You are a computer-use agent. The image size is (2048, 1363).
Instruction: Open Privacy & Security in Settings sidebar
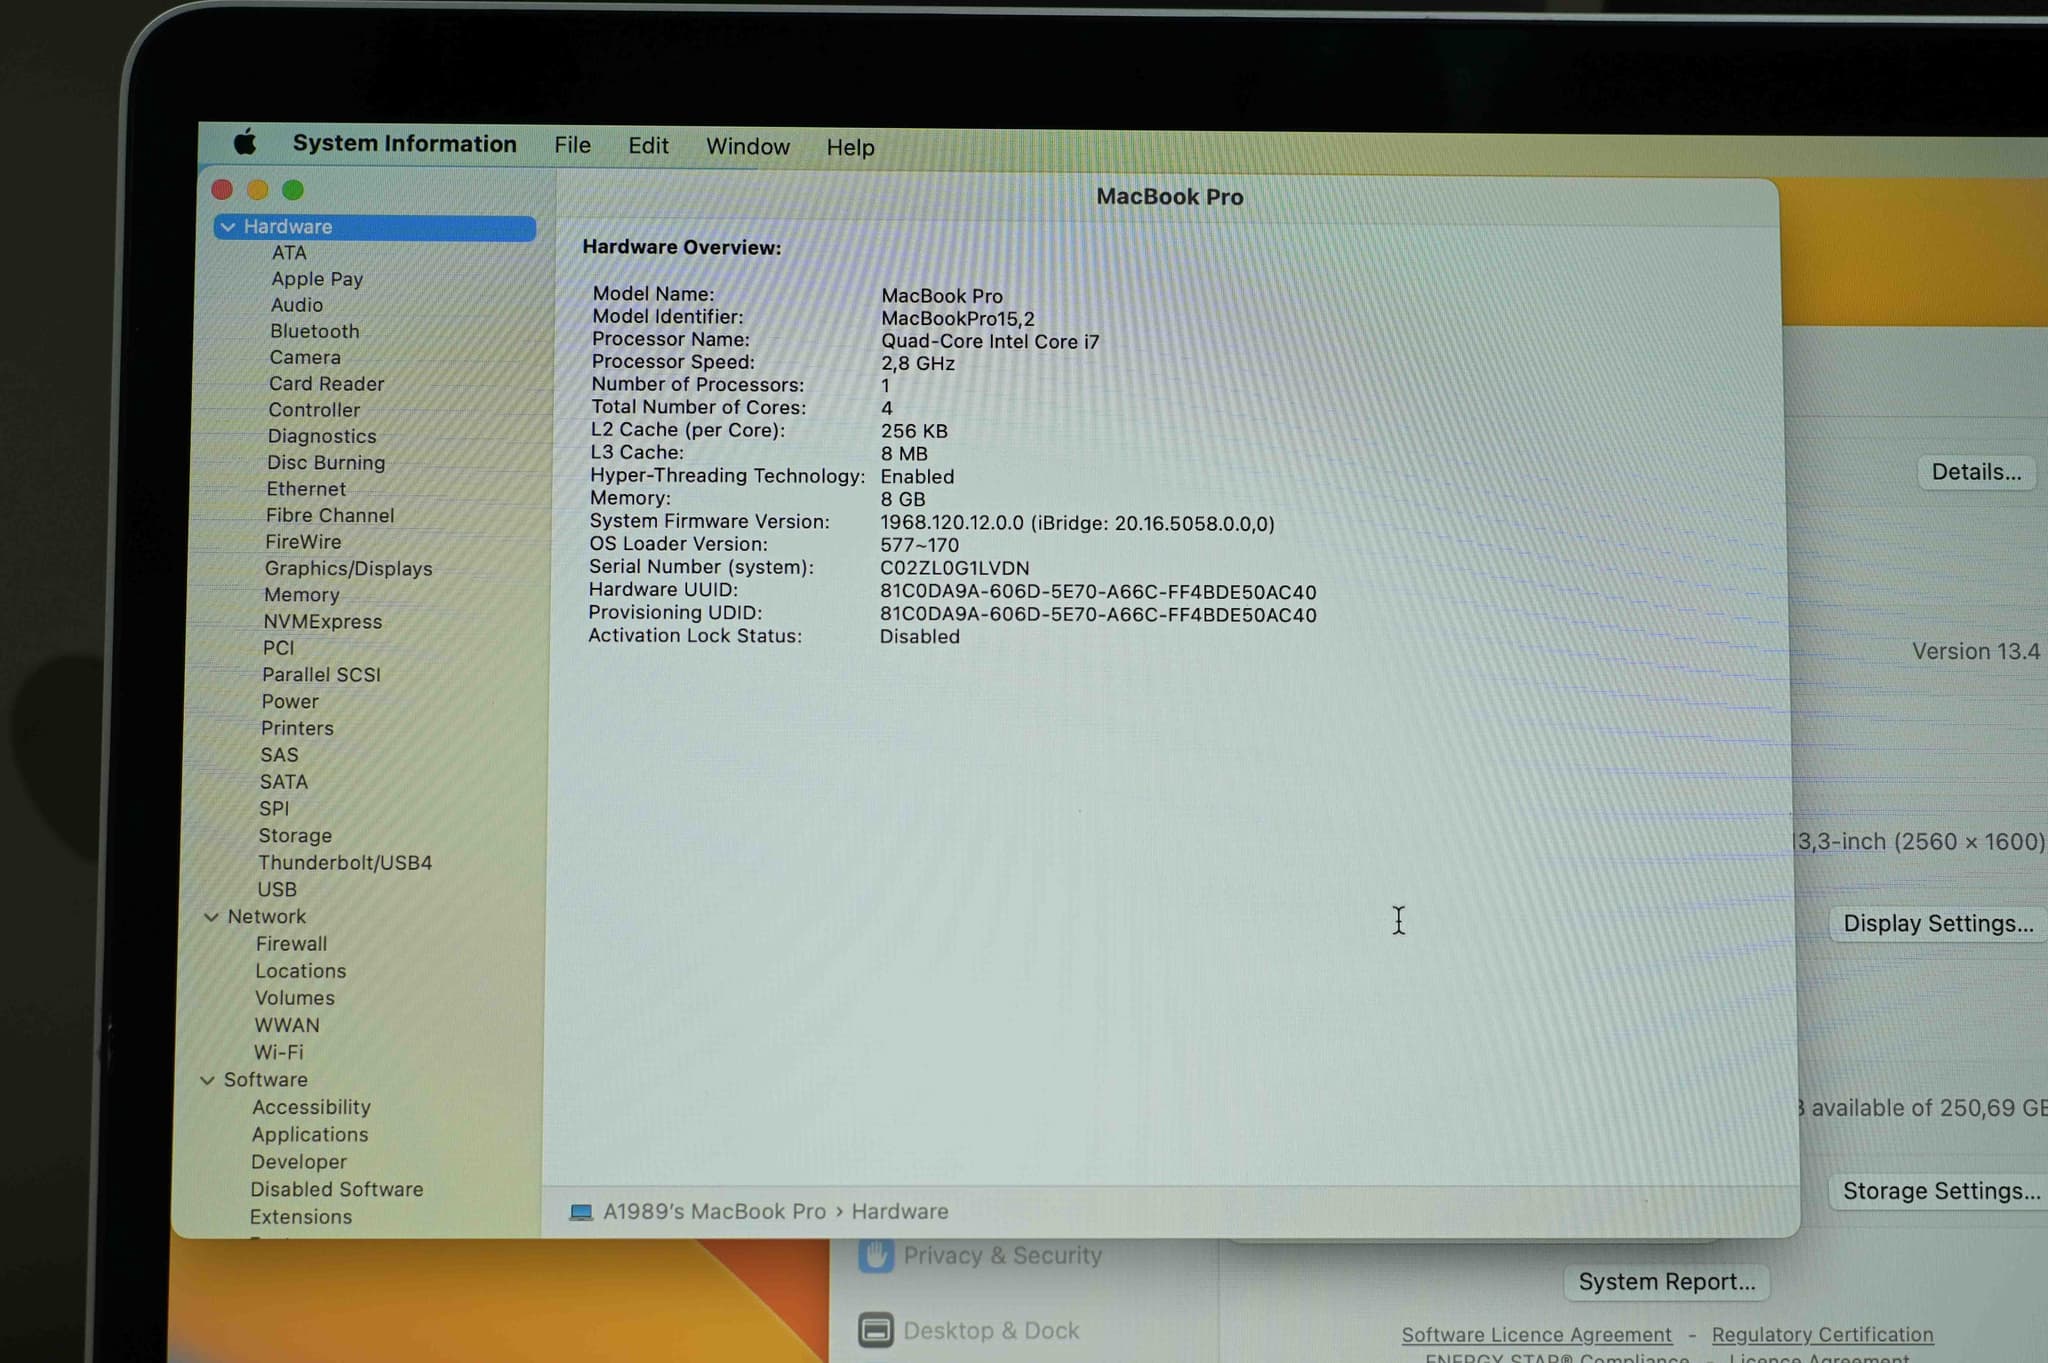click(x=1002, y=1256)
